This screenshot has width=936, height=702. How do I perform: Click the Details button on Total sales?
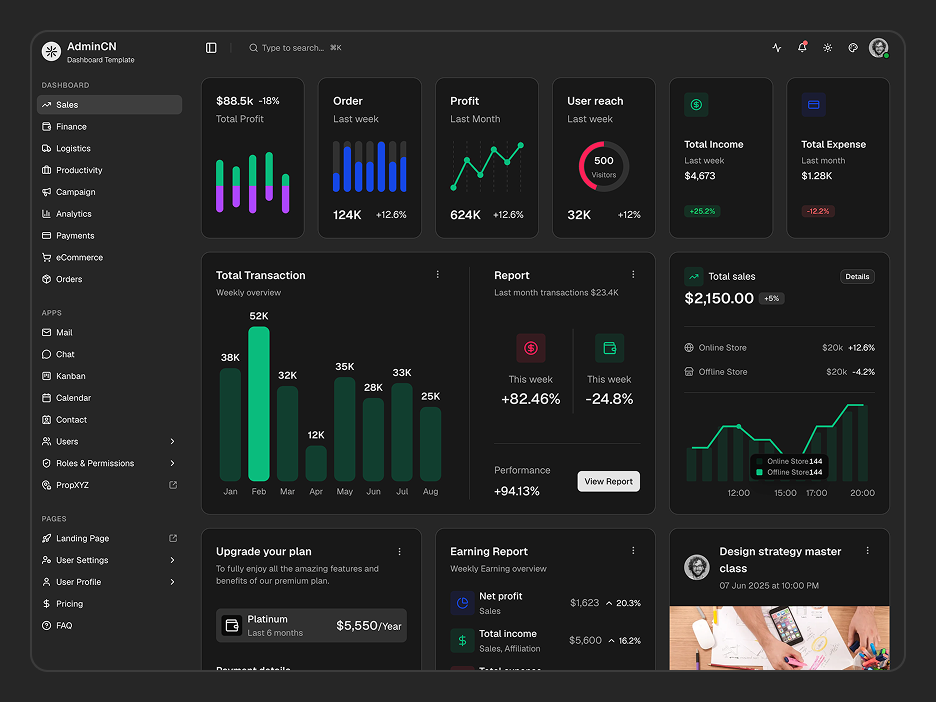tap(857, 276)
